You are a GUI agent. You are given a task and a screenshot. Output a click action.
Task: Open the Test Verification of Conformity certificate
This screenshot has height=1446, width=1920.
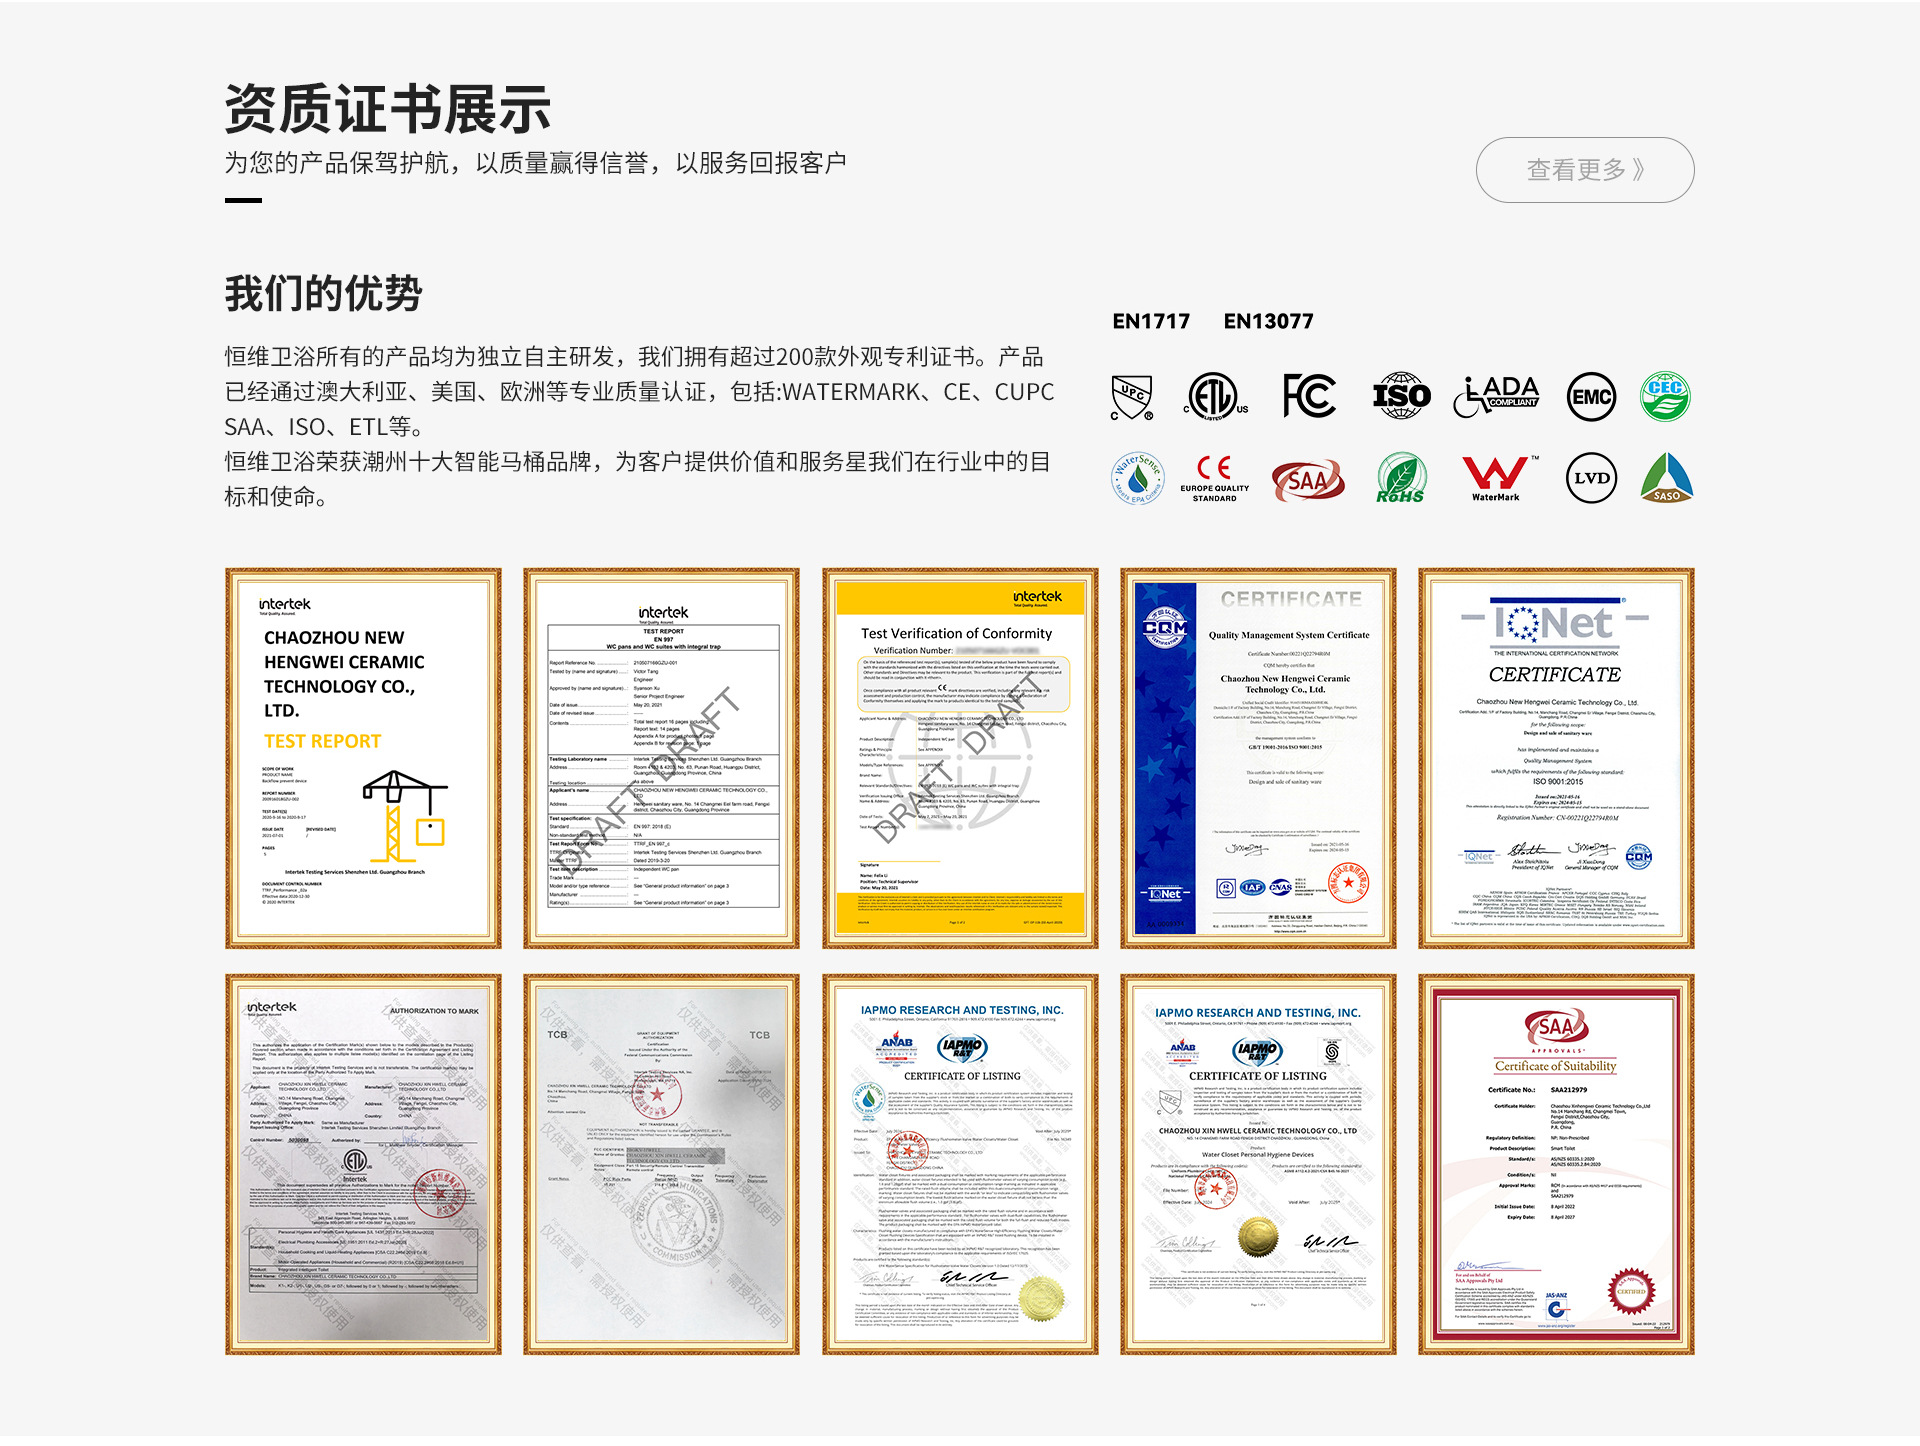tap(960, 758)
